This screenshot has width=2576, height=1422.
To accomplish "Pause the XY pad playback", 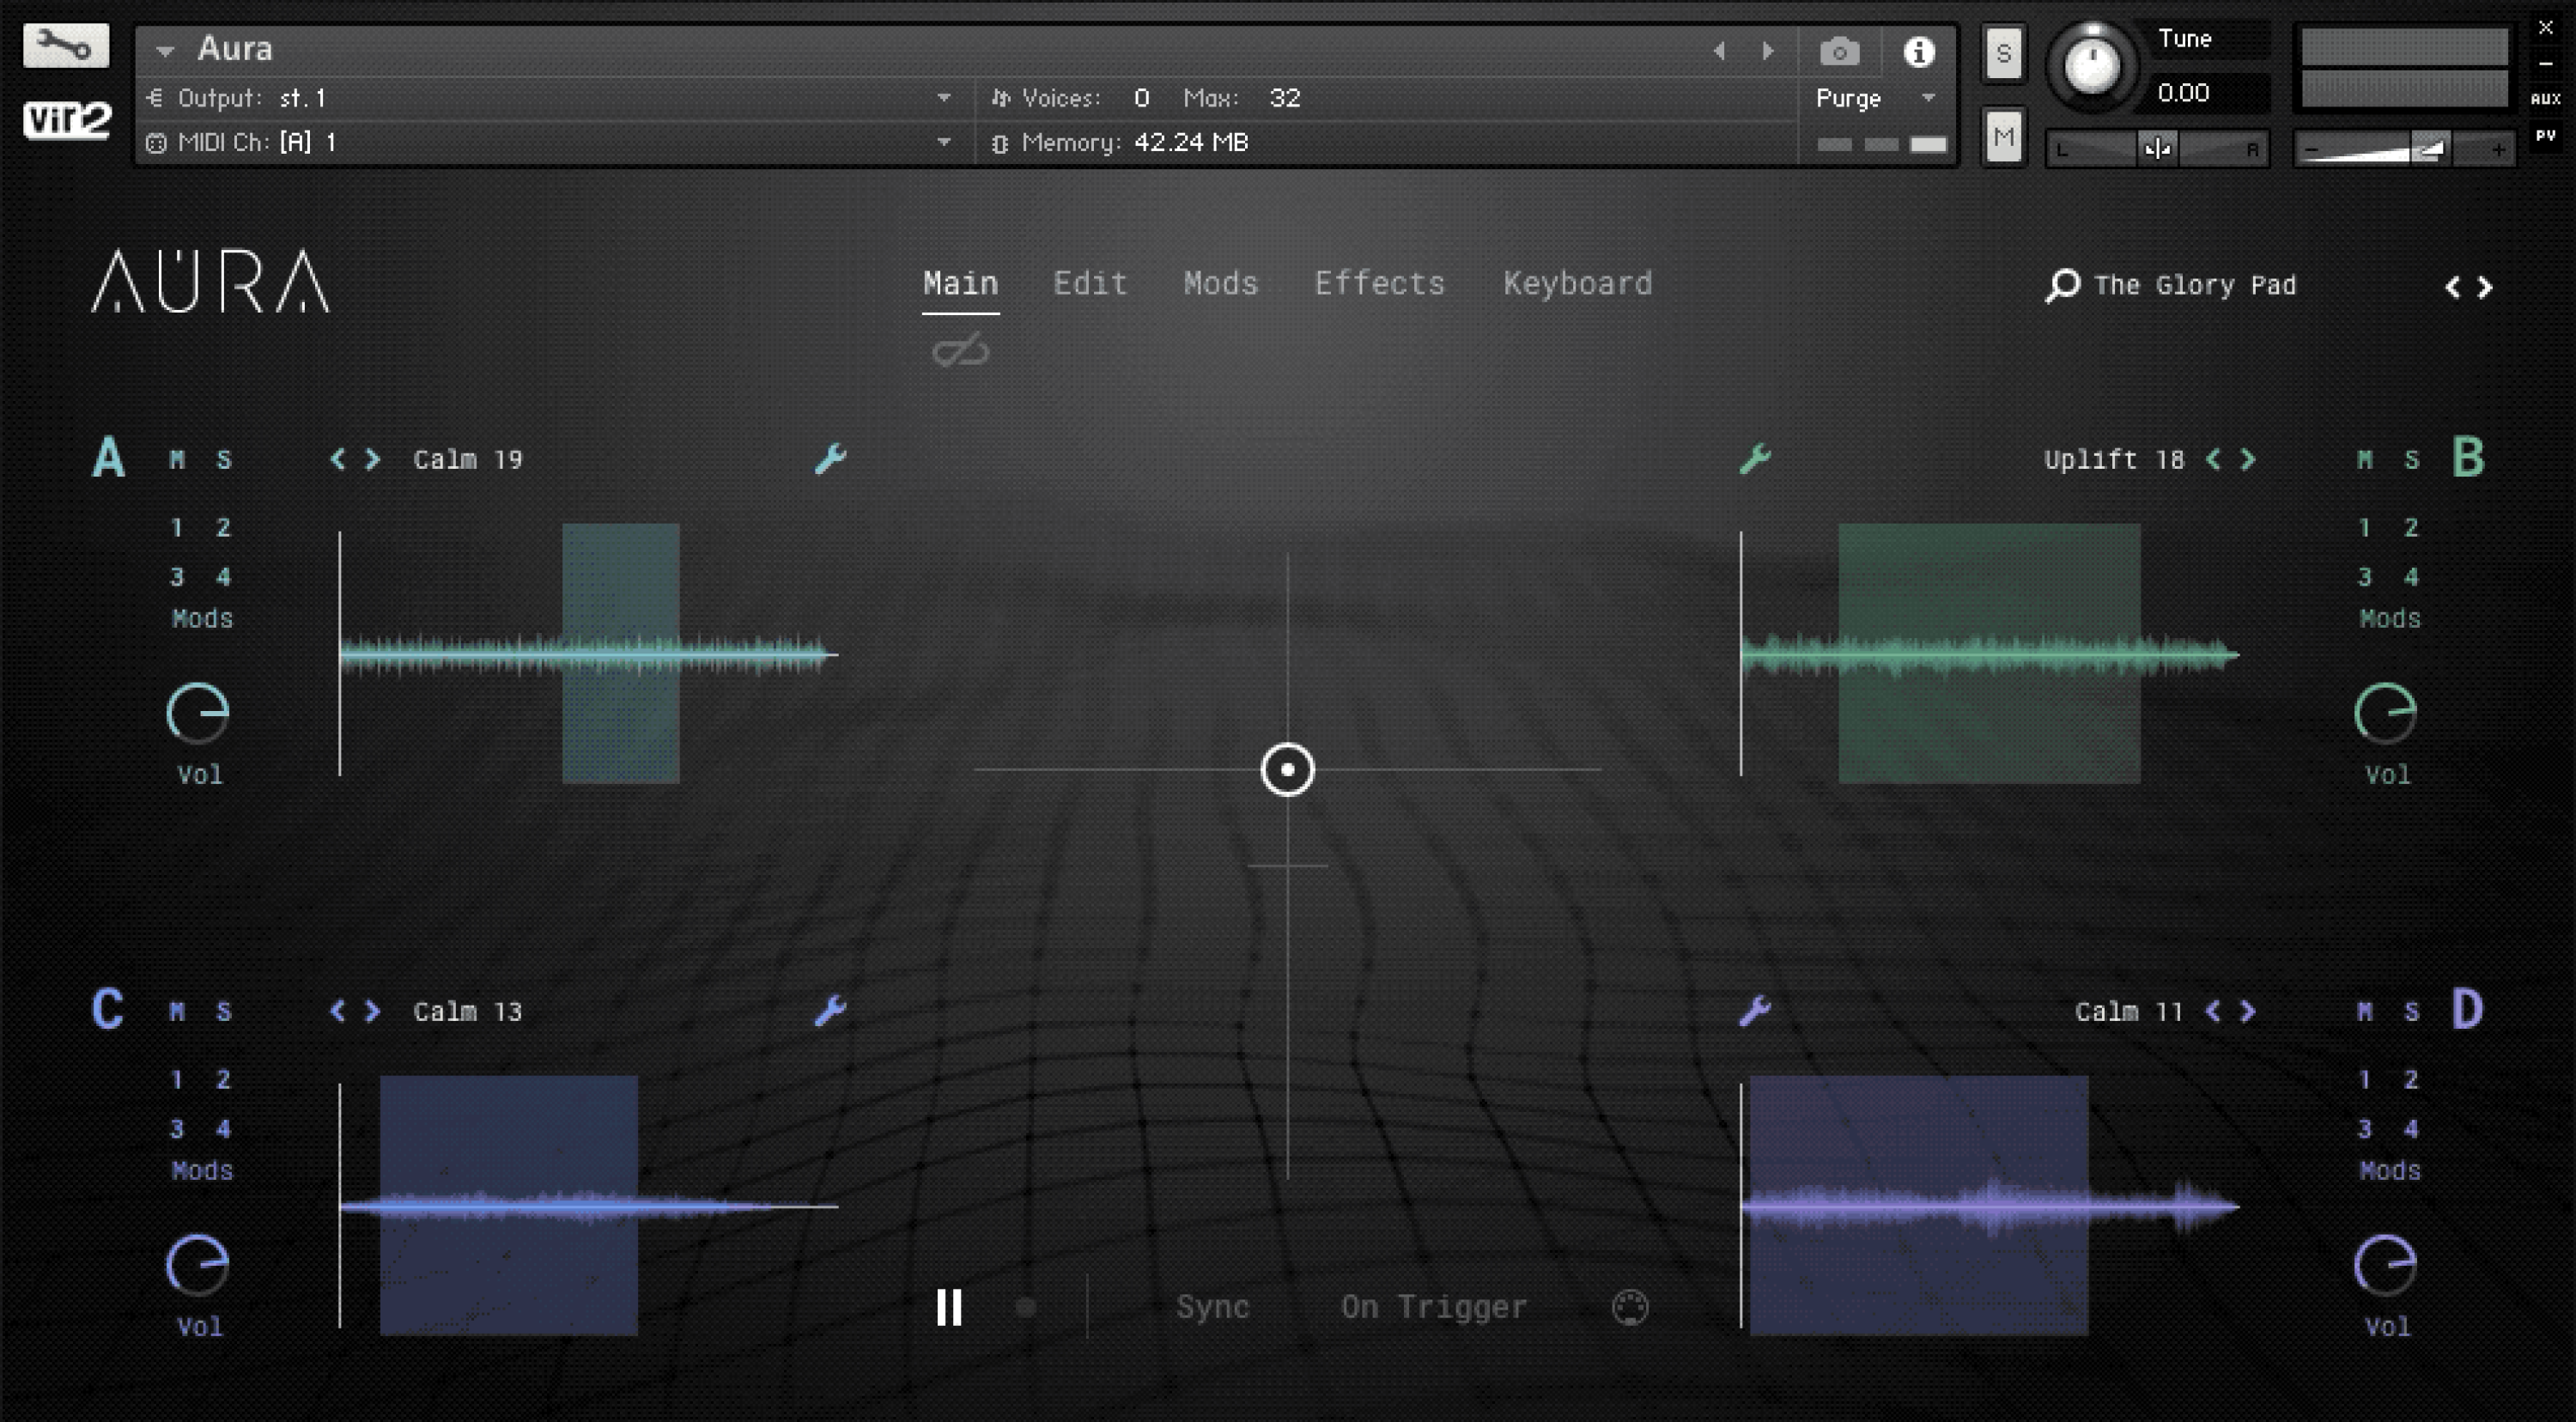I will click(949, 1307).
